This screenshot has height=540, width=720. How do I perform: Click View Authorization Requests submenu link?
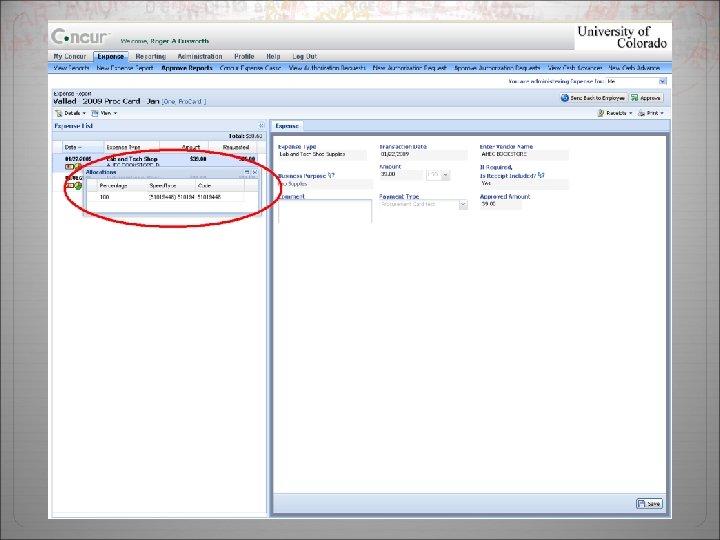327,68
